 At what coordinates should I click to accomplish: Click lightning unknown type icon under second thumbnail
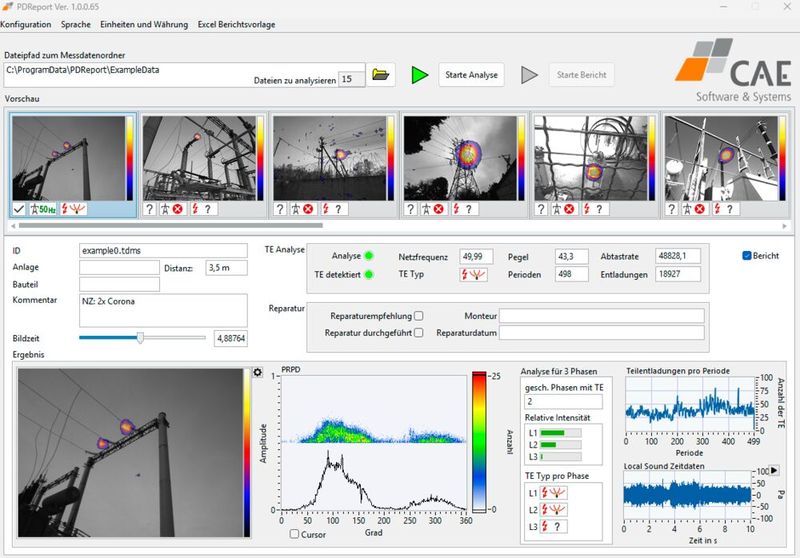pyautogui.click(x=202, y=209)
